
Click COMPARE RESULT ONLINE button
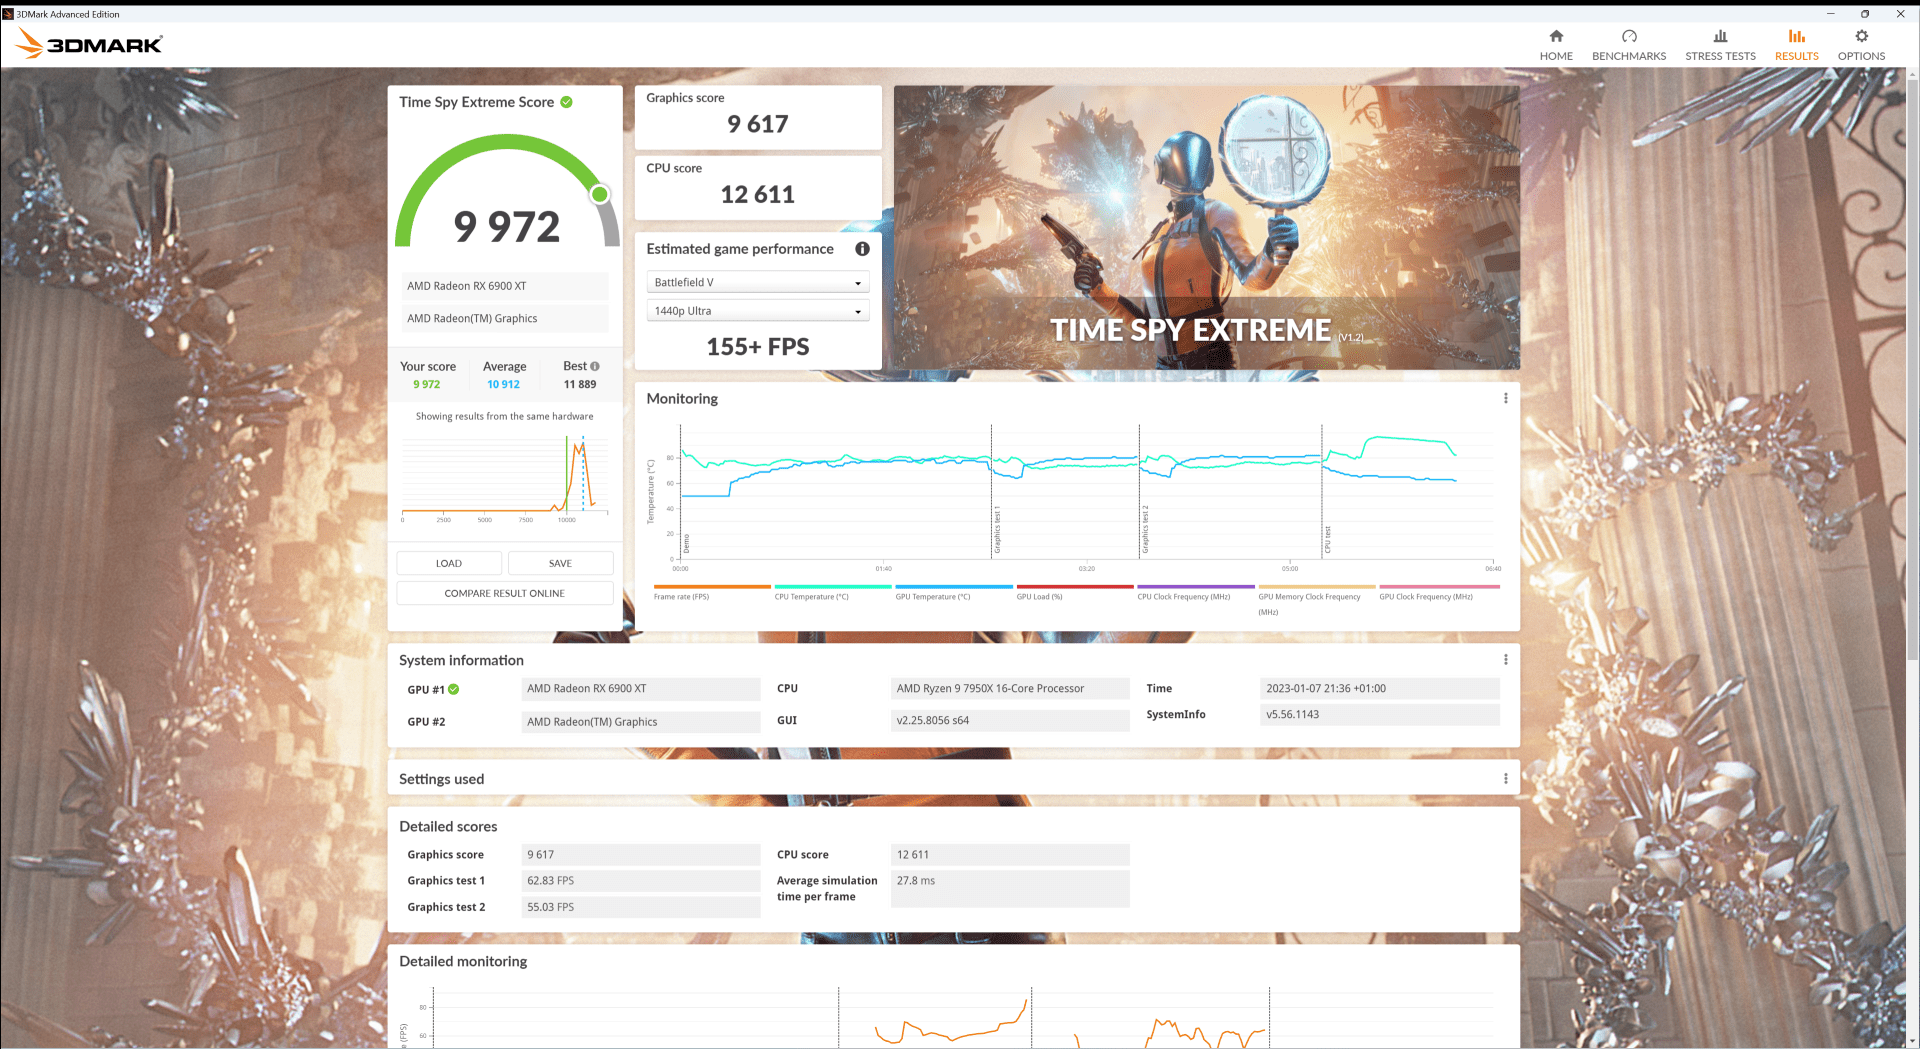(505, 593)
